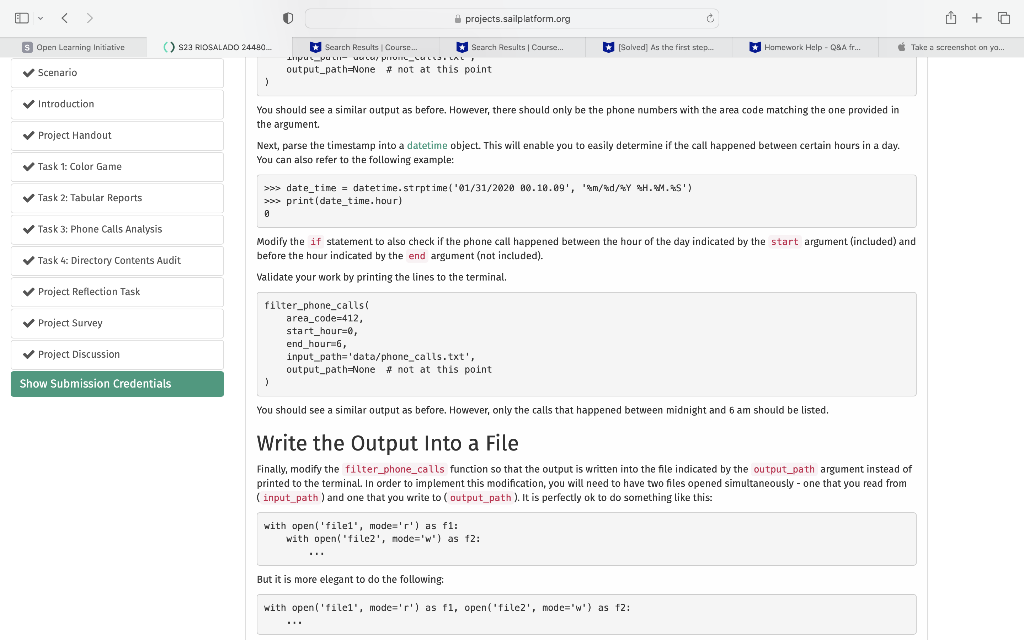Image resolution: width=1024 pixels, height=640 pixels.
Task: Open a new tab with the plus icon
Action: tap(976, 17)
